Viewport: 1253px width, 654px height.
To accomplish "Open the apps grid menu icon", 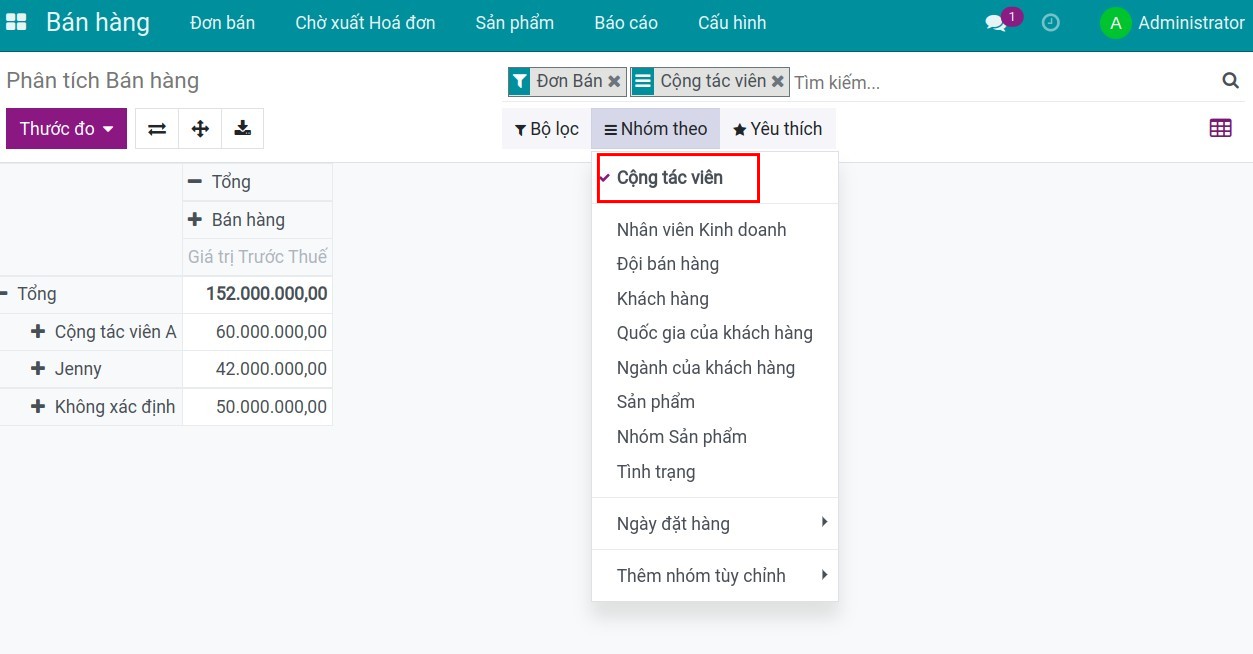I will pos(16,22).
